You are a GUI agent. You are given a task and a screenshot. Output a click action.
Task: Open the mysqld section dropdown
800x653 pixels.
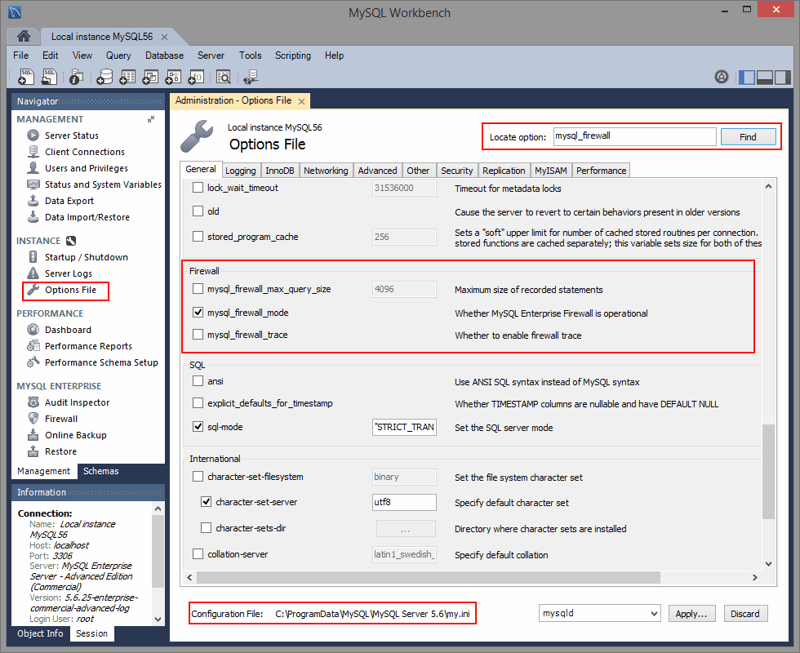[x=599, y=613]
